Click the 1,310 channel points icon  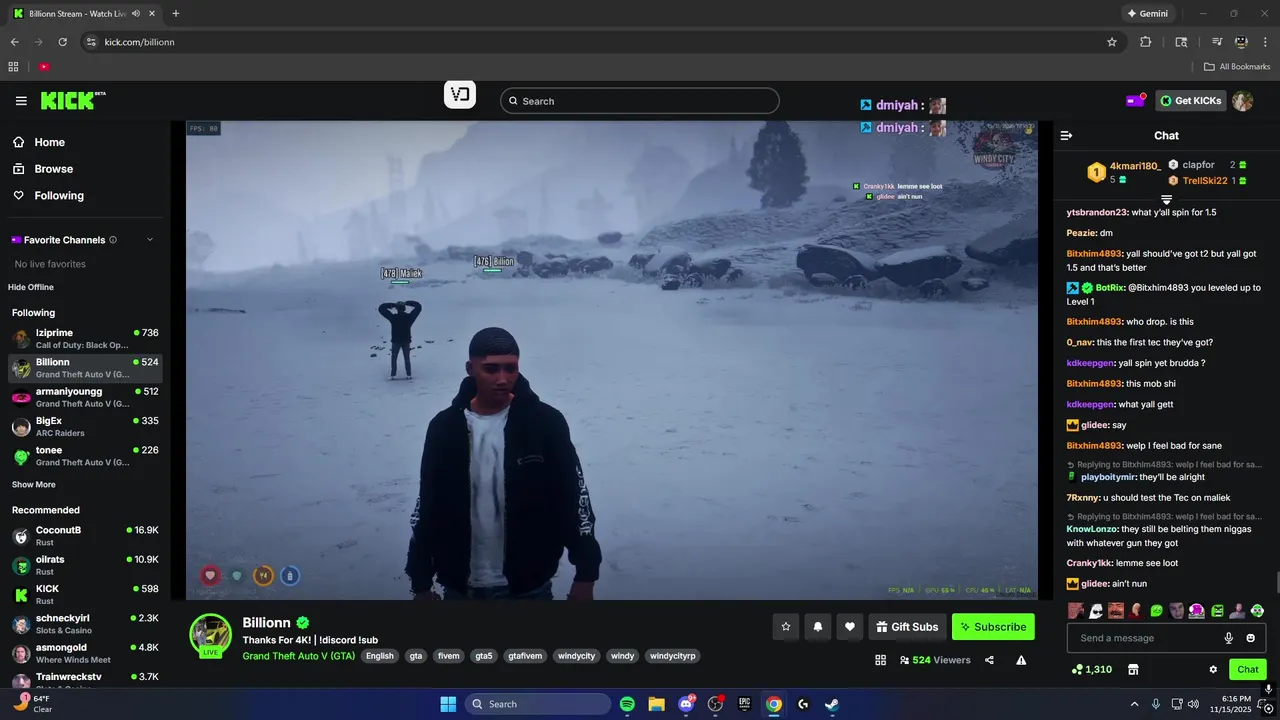(x=1091, y=669)
